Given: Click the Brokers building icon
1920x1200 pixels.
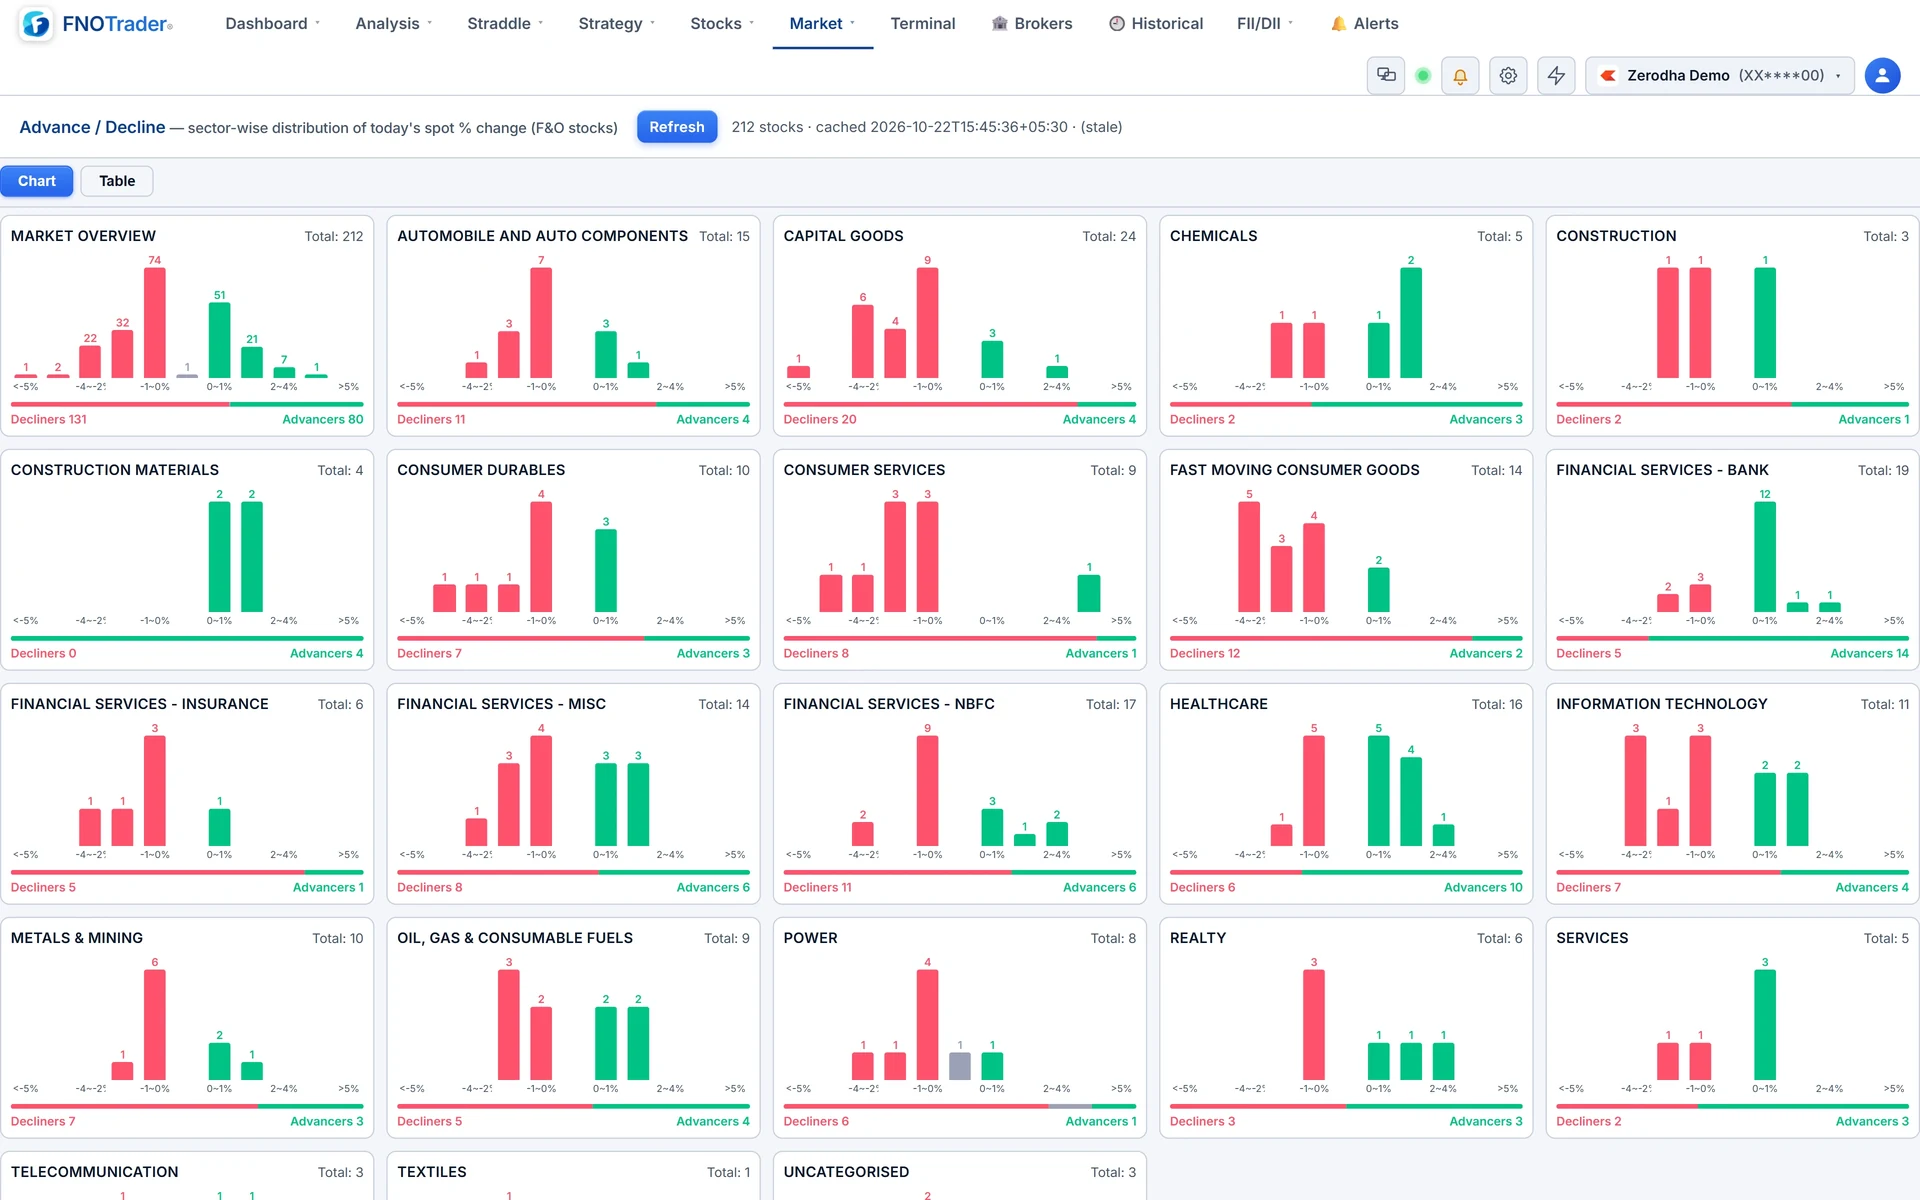Looking at the screenshot, I should [999, 24].
